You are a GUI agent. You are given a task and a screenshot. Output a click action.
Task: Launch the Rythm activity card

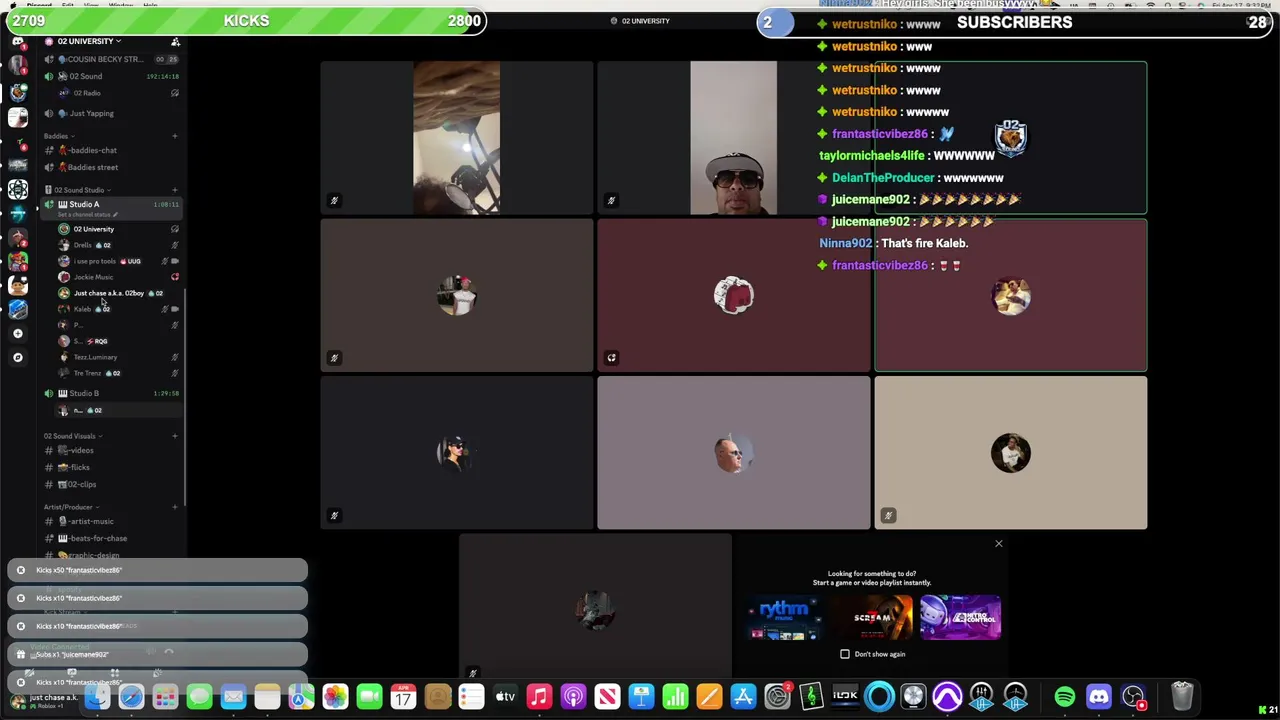pos(784,617)
